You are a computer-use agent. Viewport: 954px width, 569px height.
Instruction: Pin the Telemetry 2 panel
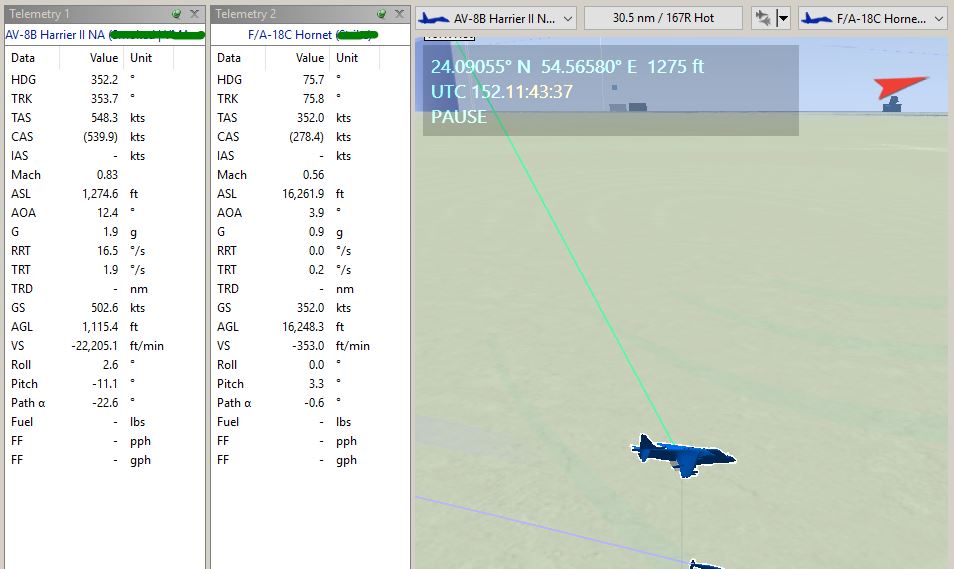click(x=381, y=13)
